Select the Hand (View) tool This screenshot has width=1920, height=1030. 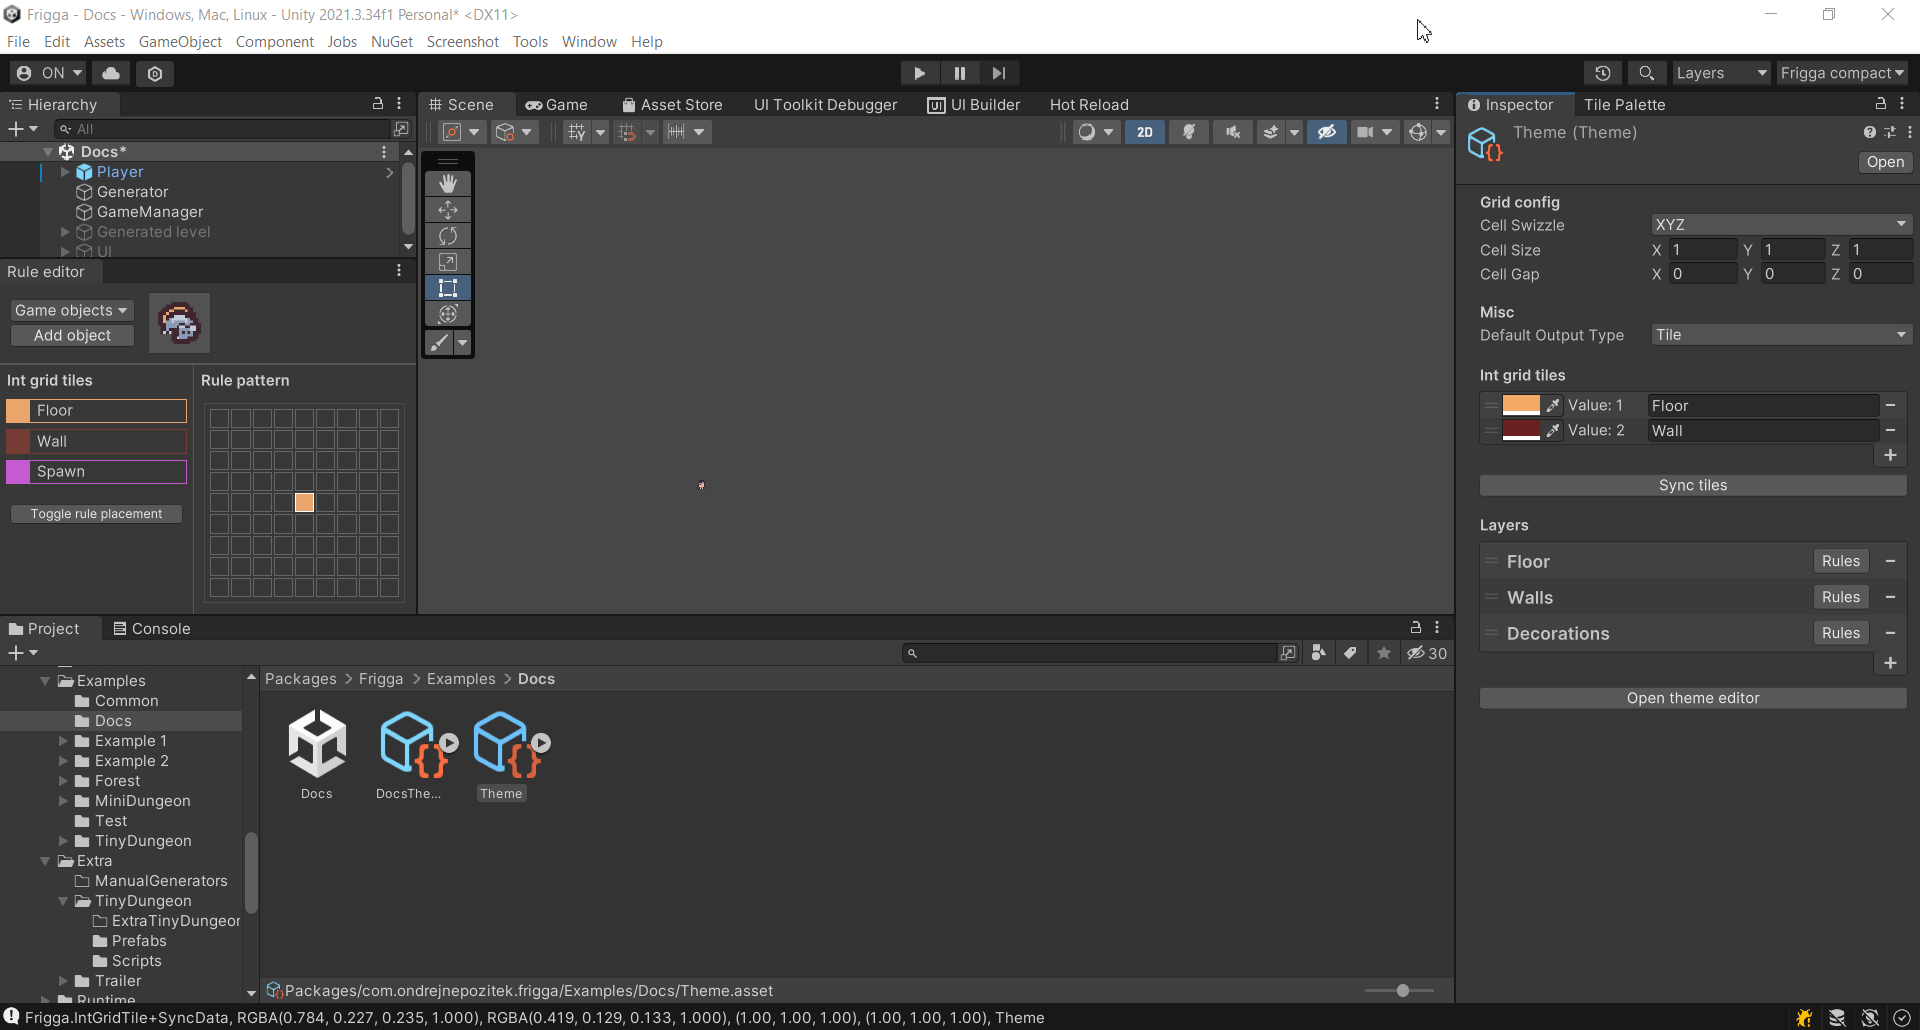coord(448,183)
